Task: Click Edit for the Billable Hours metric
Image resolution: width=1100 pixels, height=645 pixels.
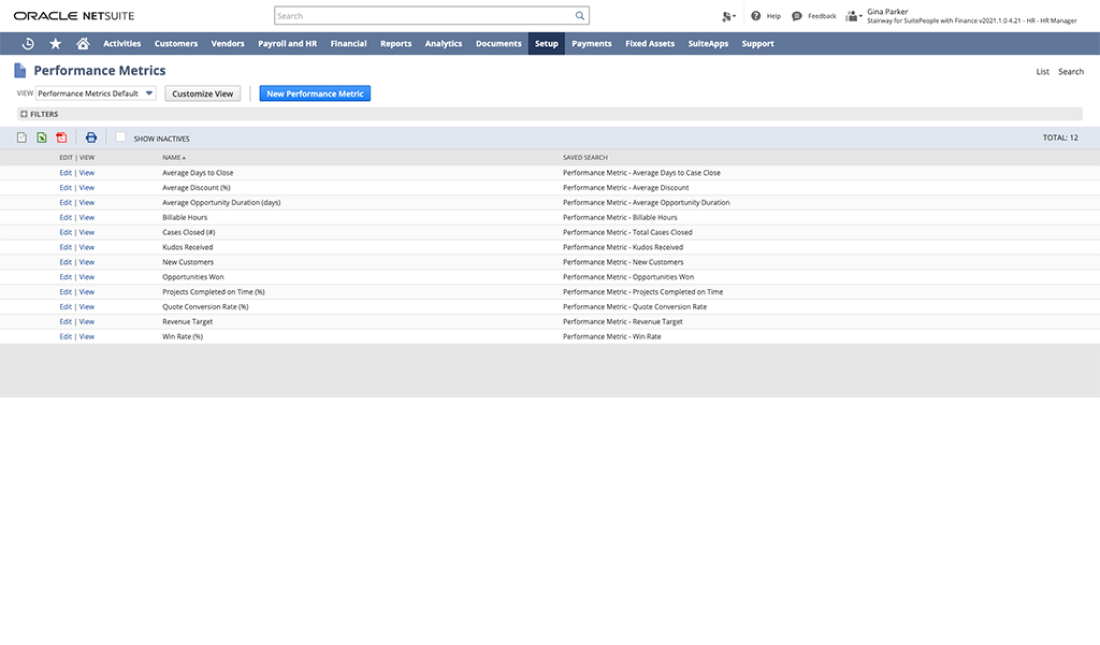Action: (x=65, y=217)
